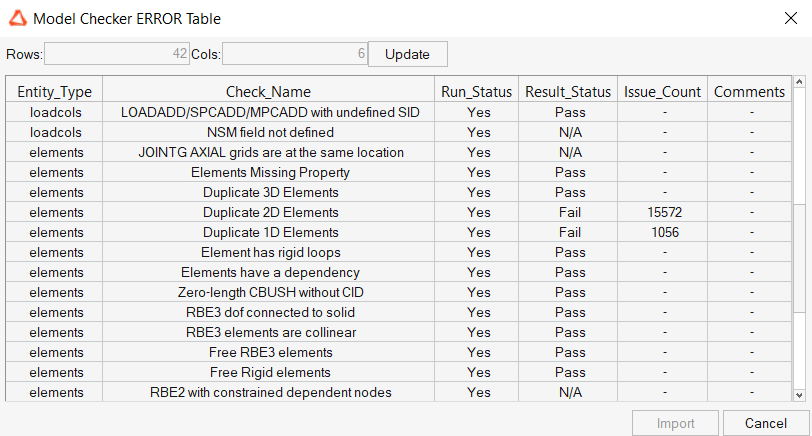
Task: Click the Comments column header
Action: pos(750,92)
